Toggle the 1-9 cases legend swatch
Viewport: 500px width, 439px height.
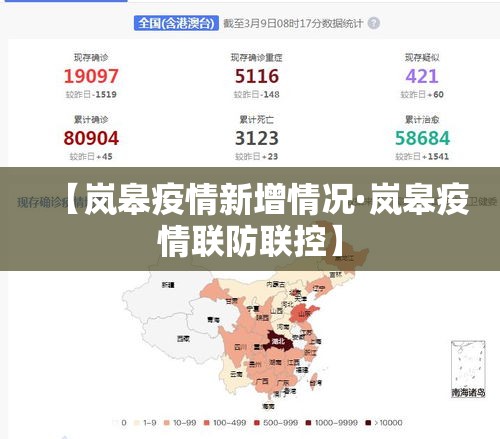pyautogui.click(x=136, y=423)
